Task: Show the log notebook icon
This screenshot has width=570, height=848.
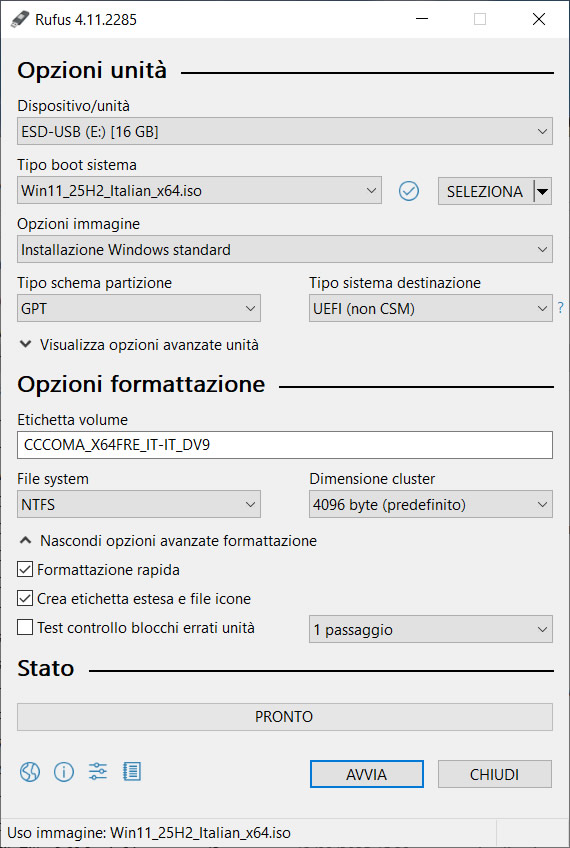Action: pos(132,772)
